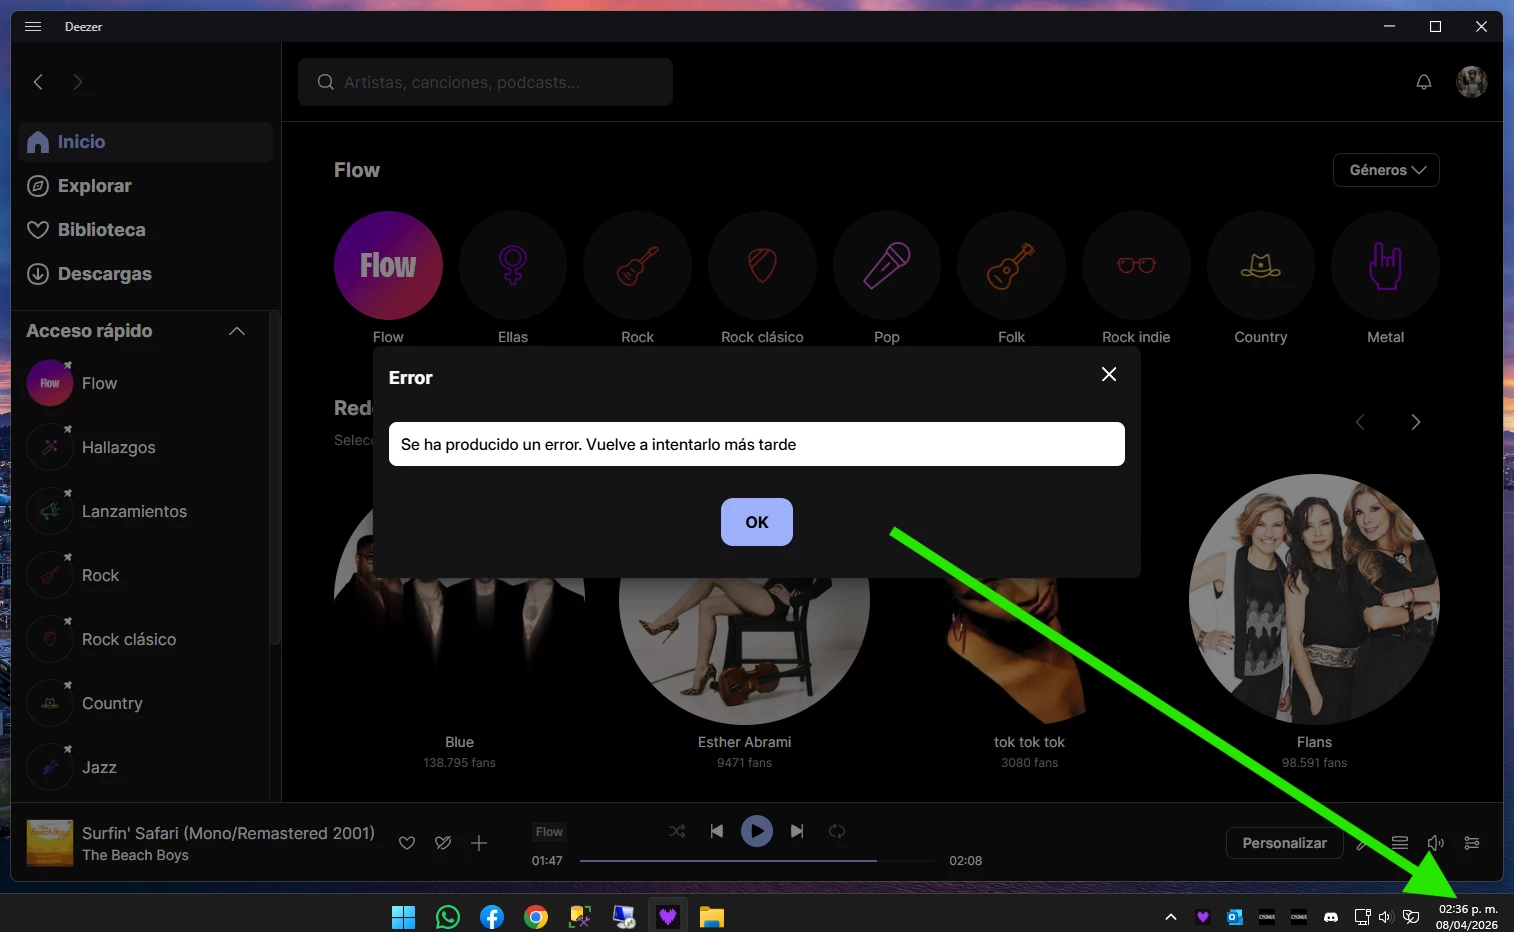This screenshot has width=1514, height=932.
Task: Click the 98.591 fans text
Action: pos(1314,763)
